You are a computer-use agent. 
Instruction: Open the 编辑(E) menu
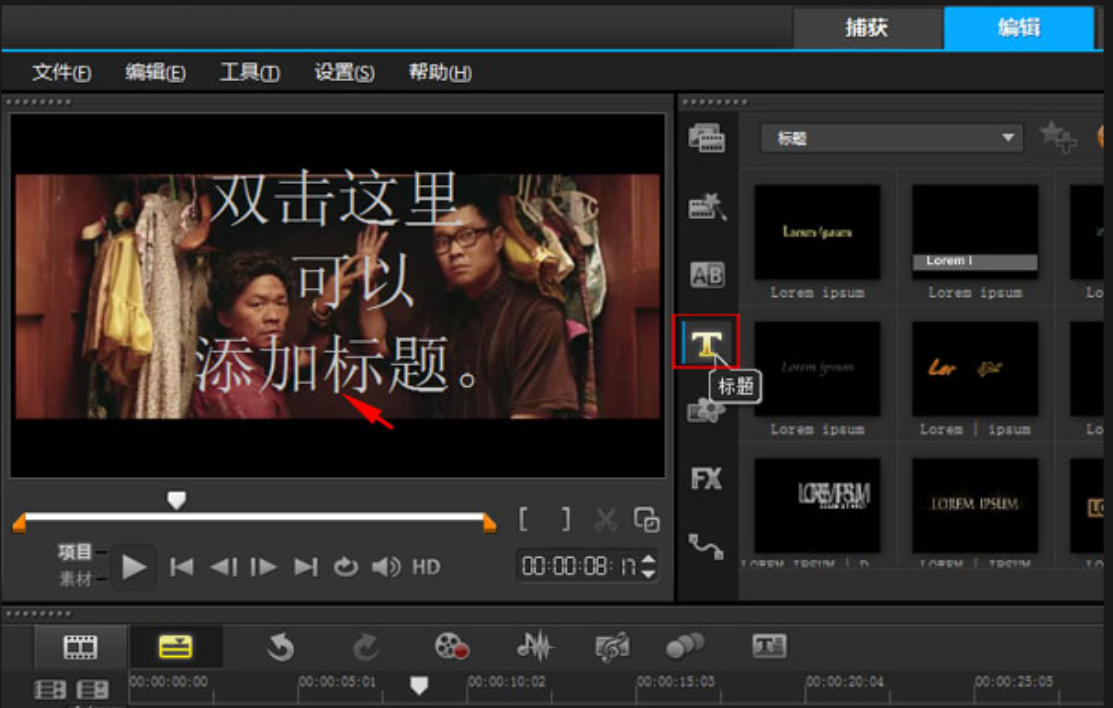coord(155,72)
